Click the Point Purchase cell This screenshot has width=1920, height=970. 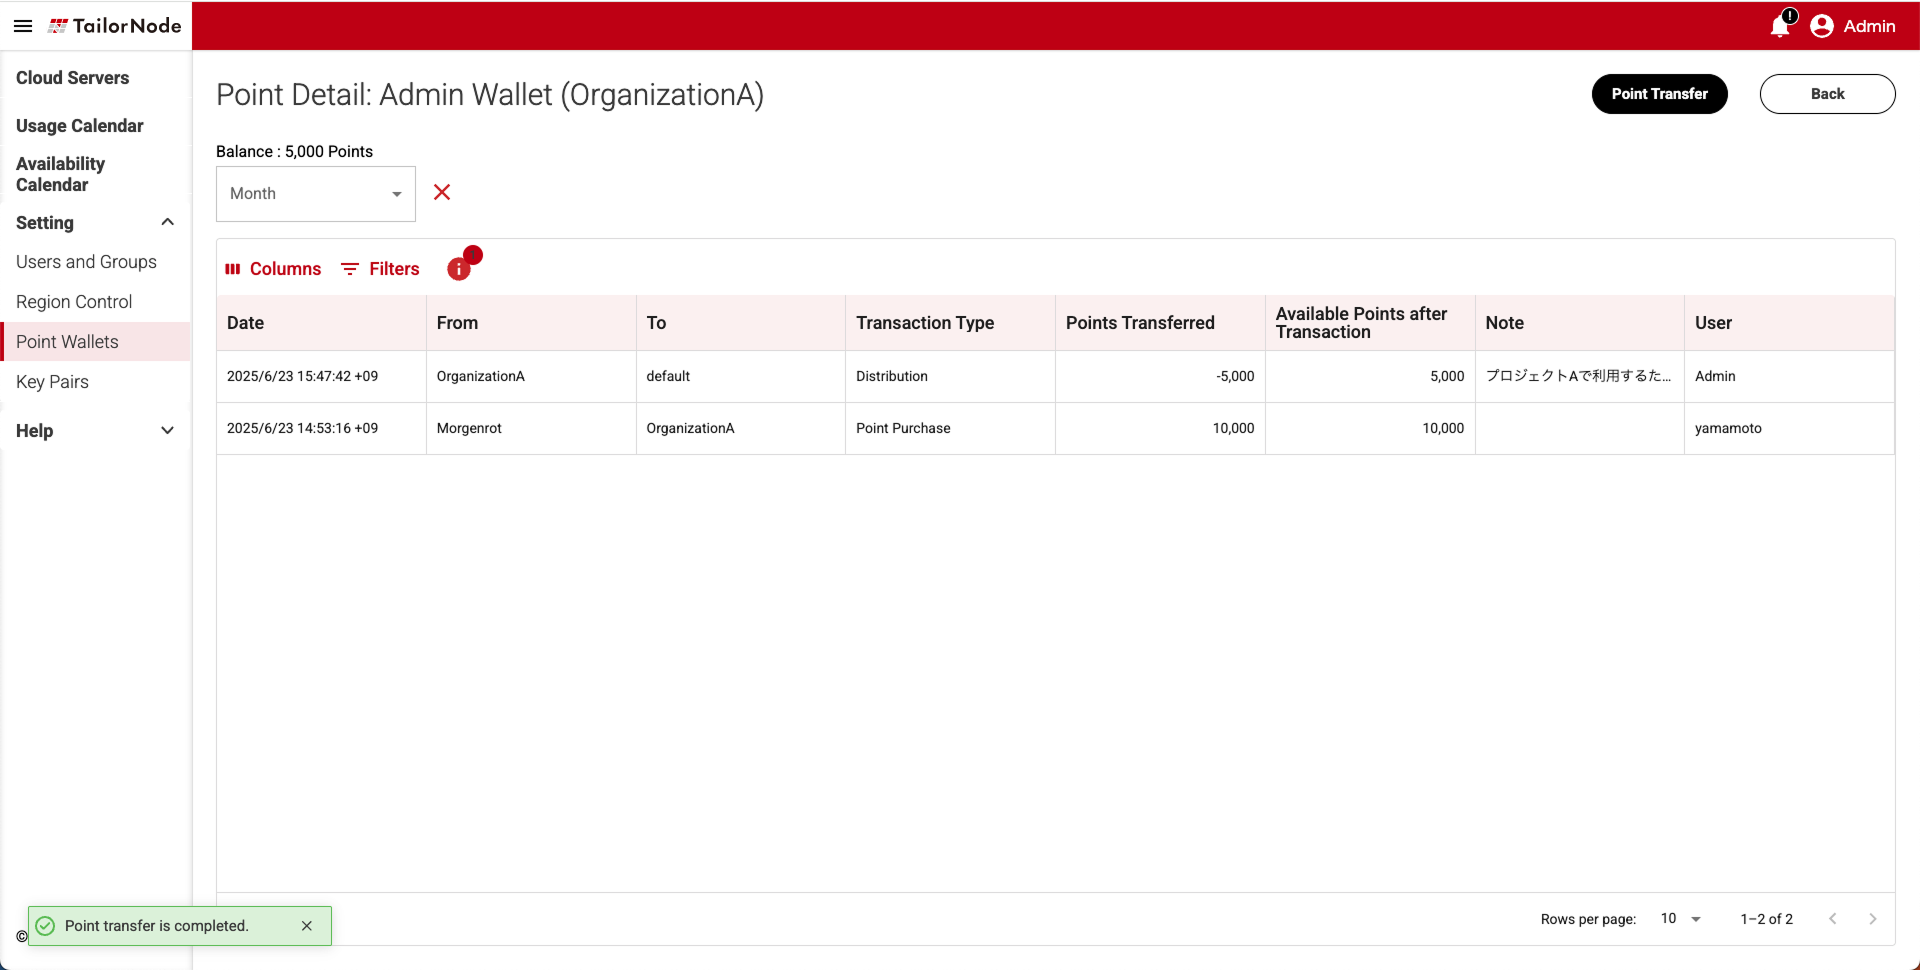point(950,429)
